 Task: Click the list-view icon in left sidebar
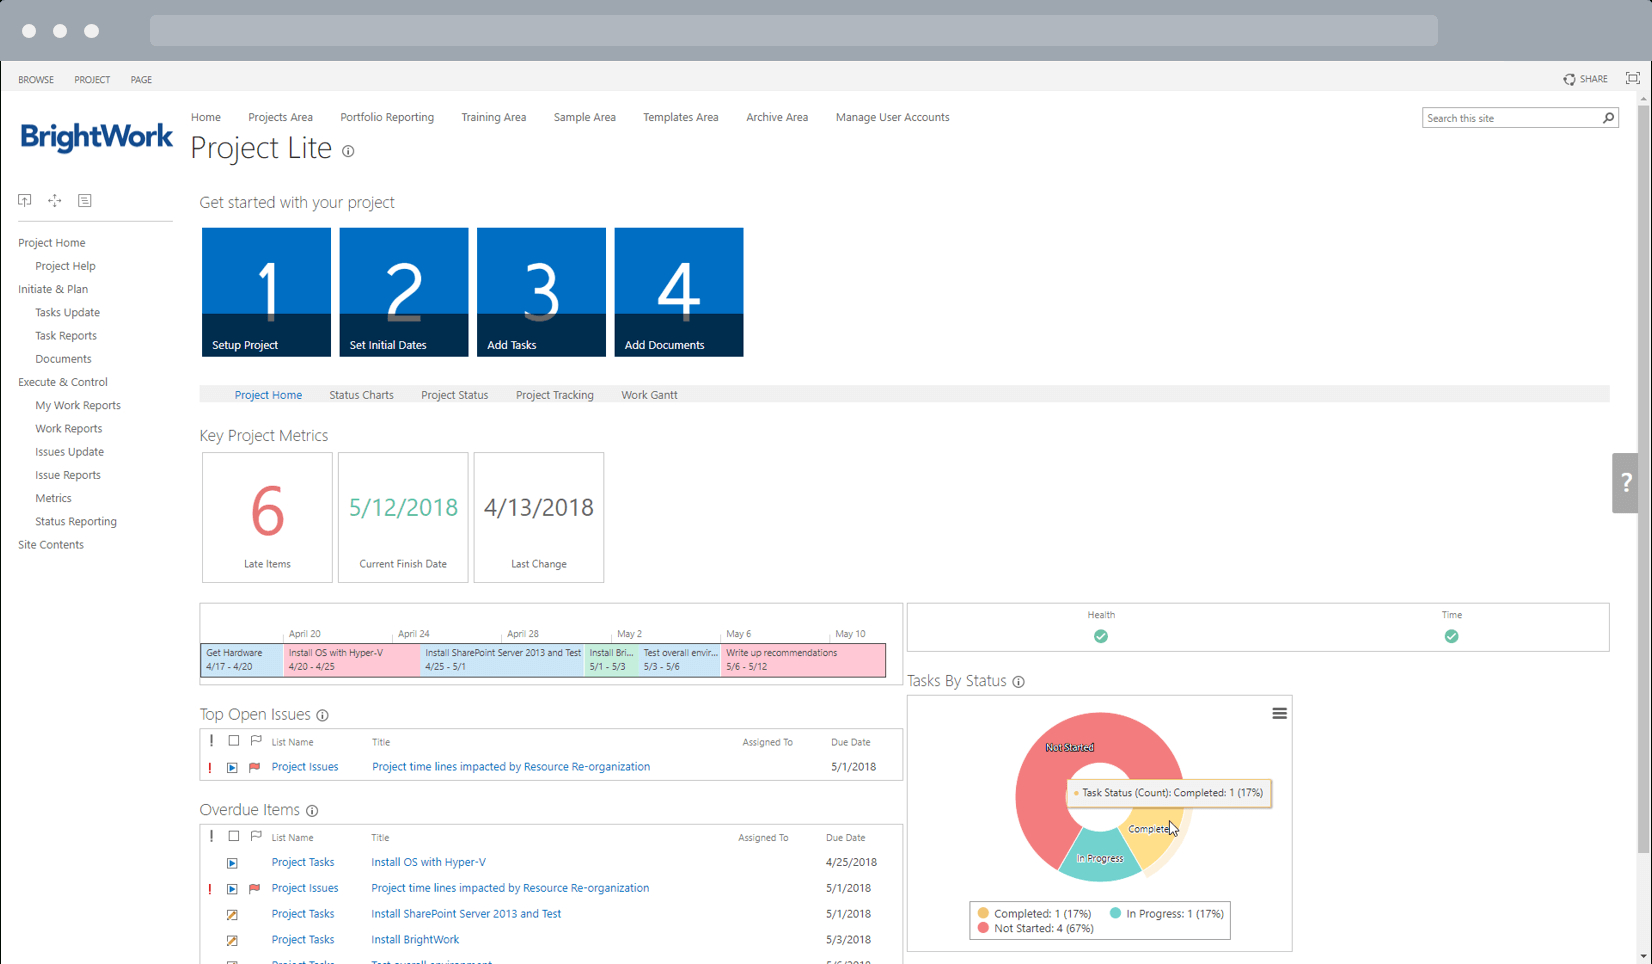click(85, 200)
